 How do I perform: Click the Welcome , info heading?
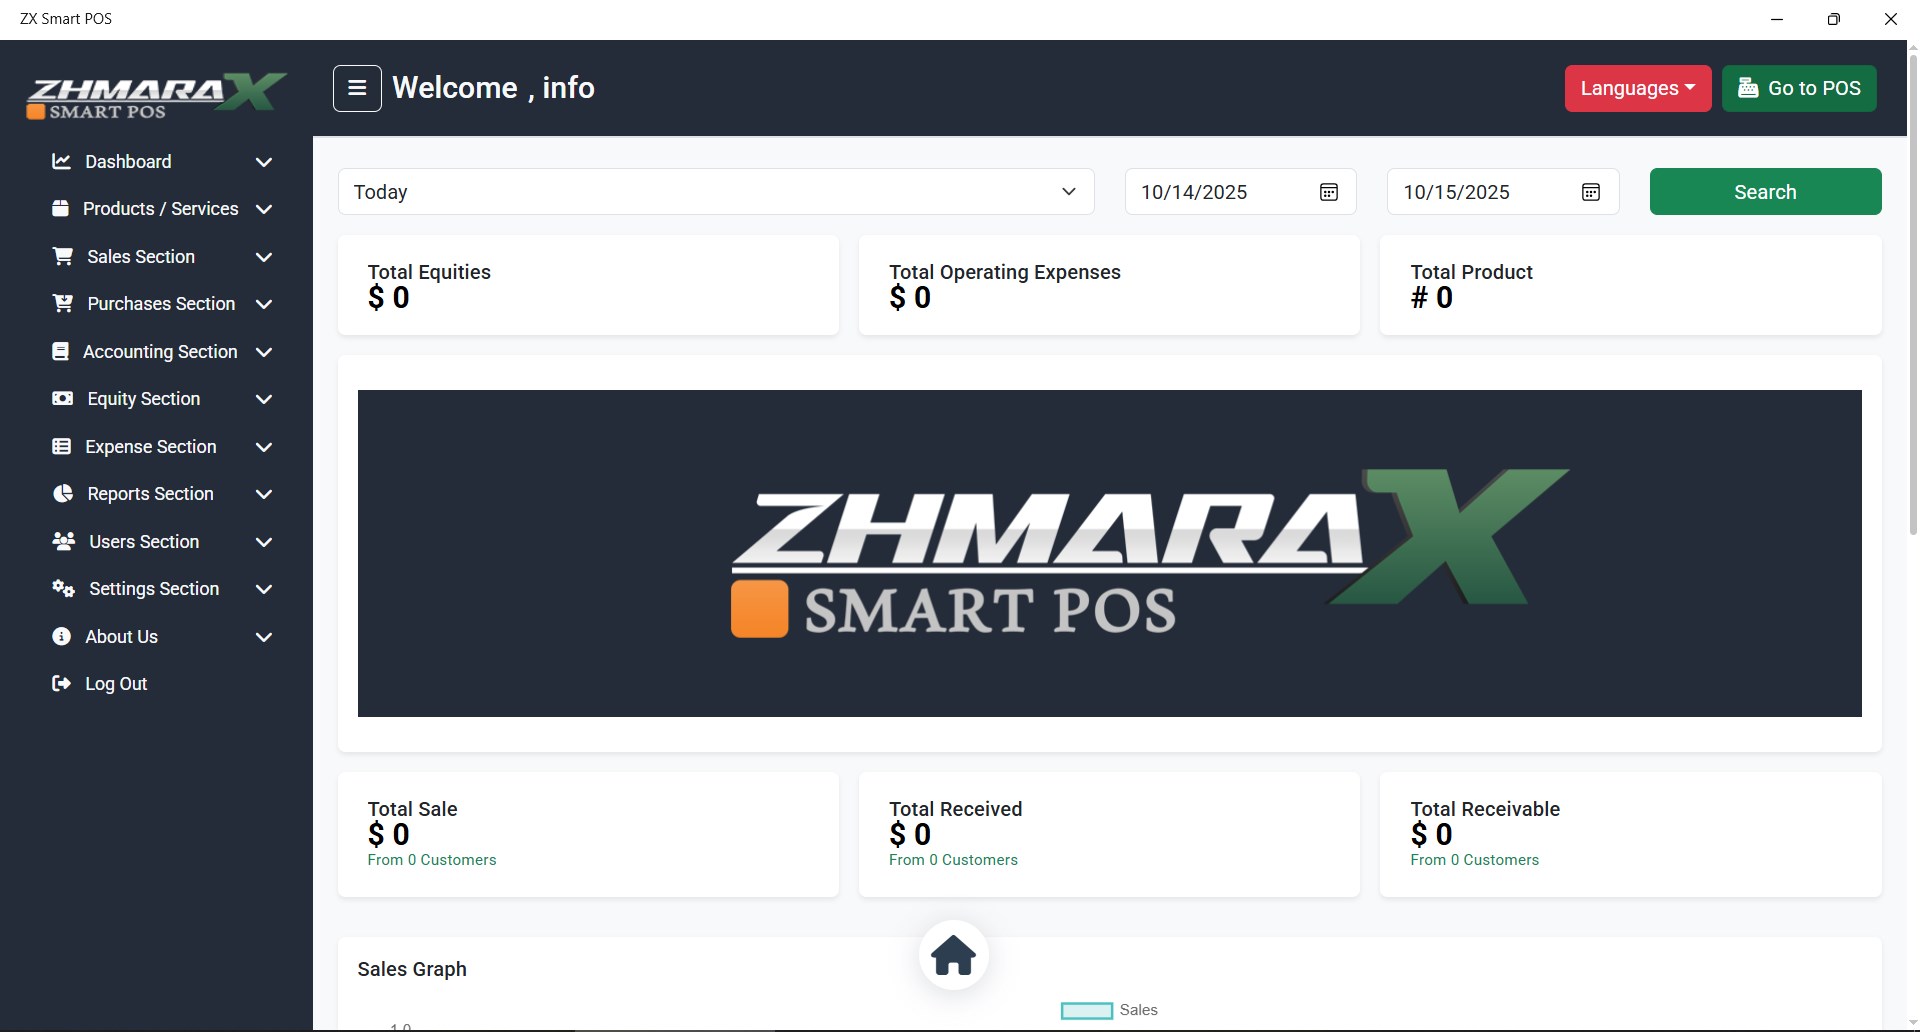point(493,88)
